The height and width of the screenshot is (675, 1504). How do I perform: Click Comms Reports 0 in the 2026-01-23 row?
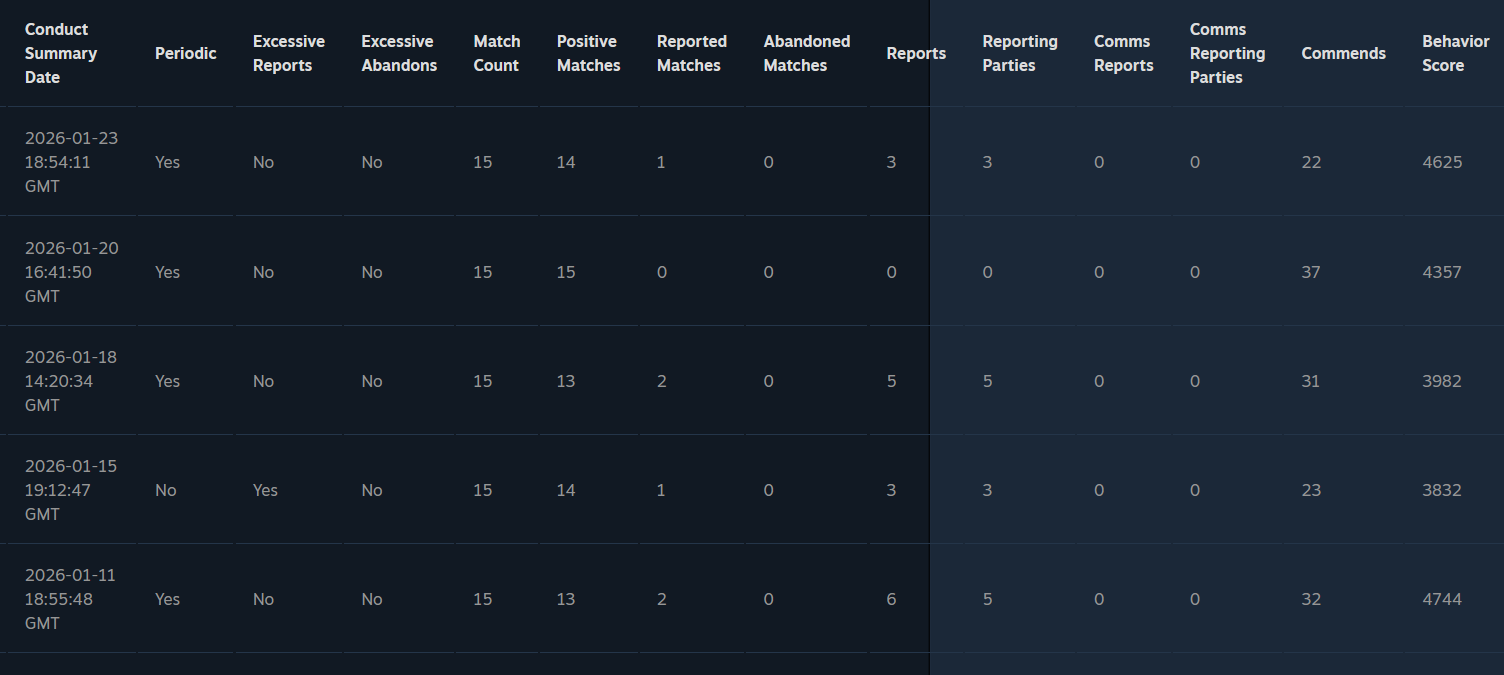(1099, 162)
